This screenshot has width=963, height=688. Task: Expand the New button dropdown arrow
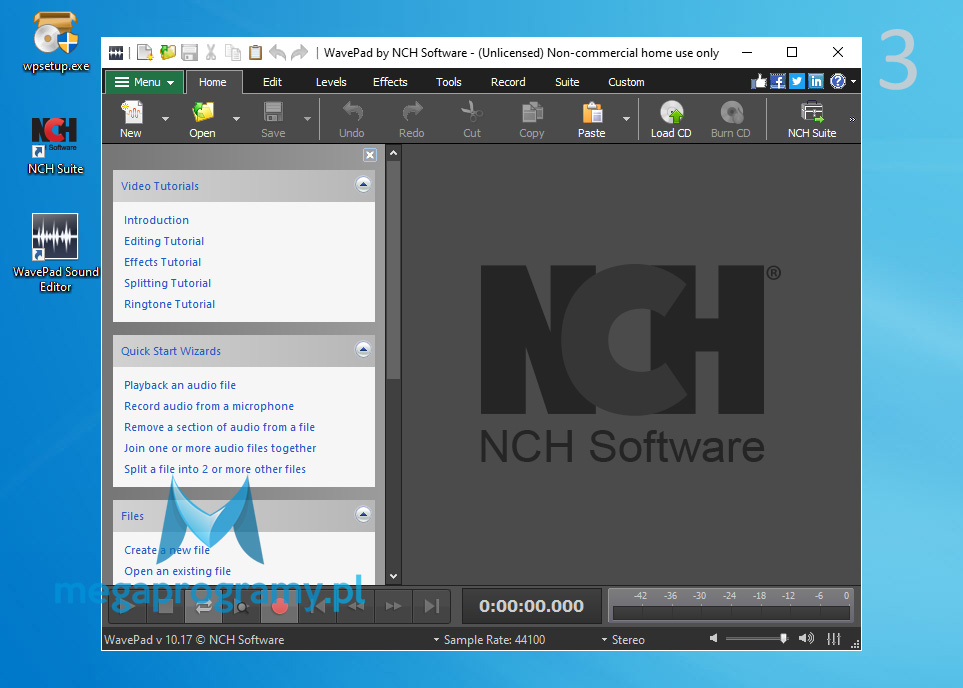click(x=165, y=119)
